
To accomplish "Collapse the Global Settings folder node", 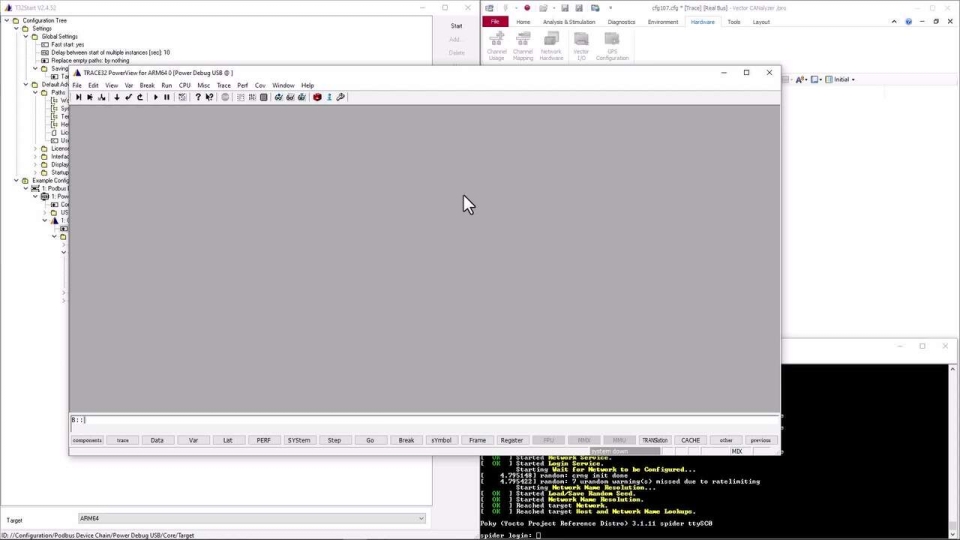I will click(x=26, y=36).
